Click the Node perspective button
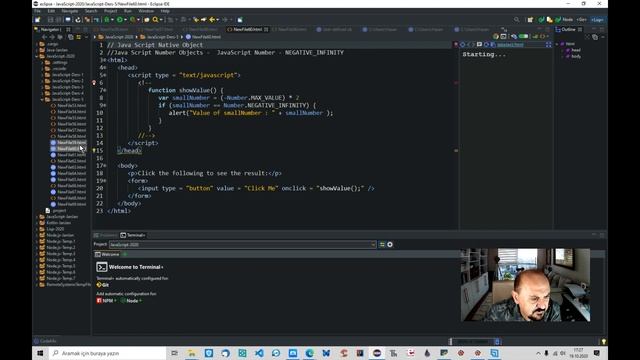This screenshot has width=640, height=360. pos(564,20)
